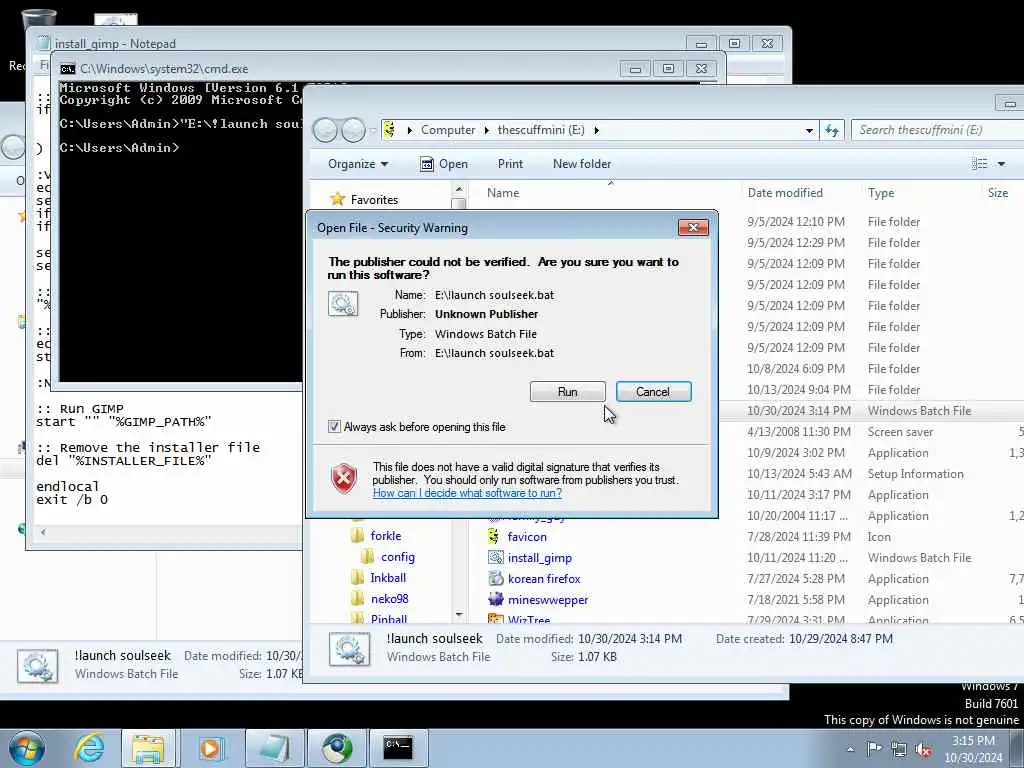The image size is (1024, 768).
Task: Click the install_gimp file icon
Action: click(x=496, y=558)
